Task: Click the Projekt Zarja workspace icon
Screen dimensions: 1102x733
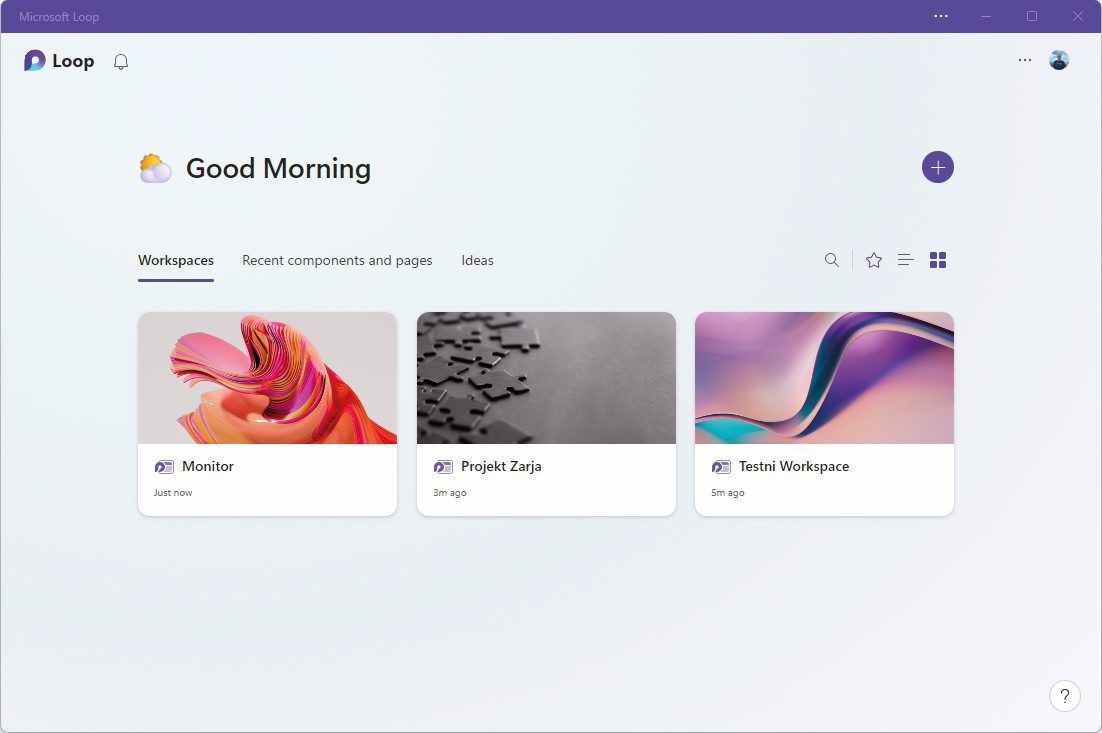Action: click(x=443, y=467)
